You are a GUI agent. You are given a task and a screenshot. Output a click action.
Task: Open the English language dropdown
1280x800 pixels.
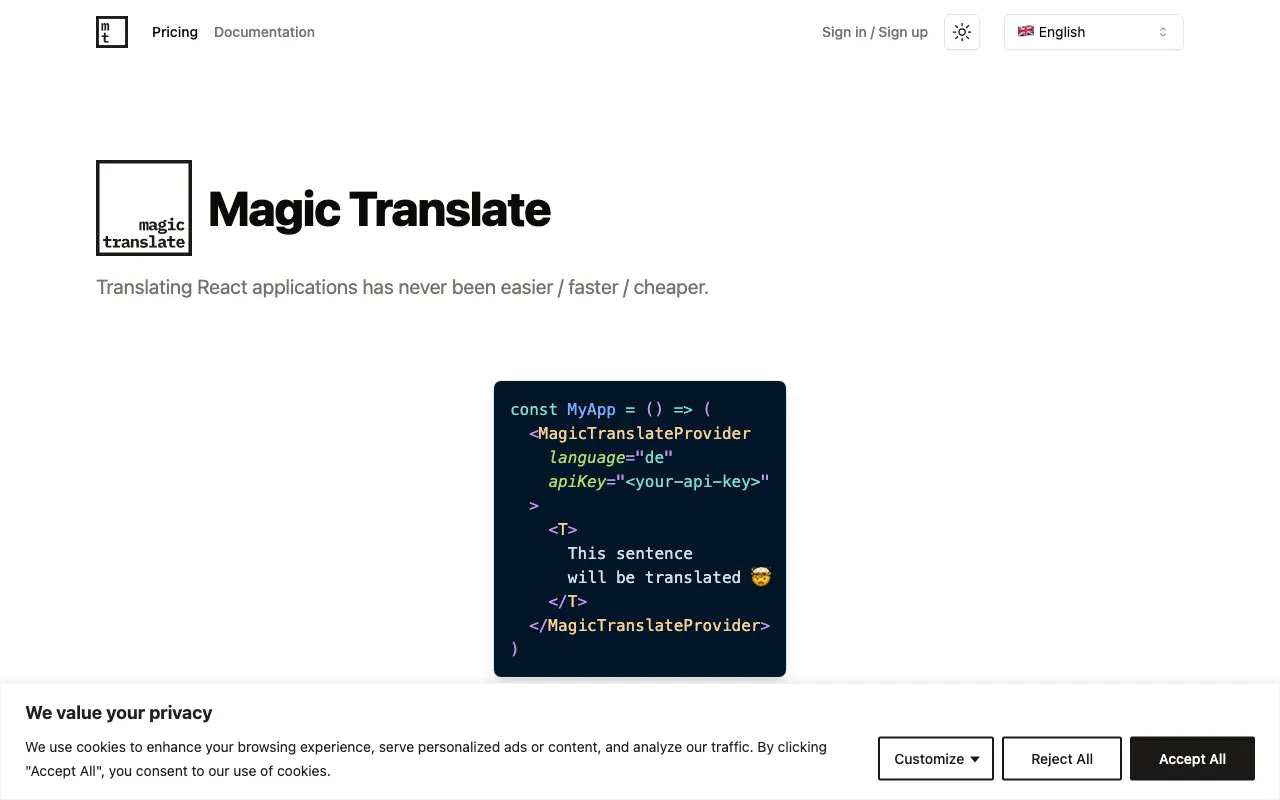point(1094,32)
